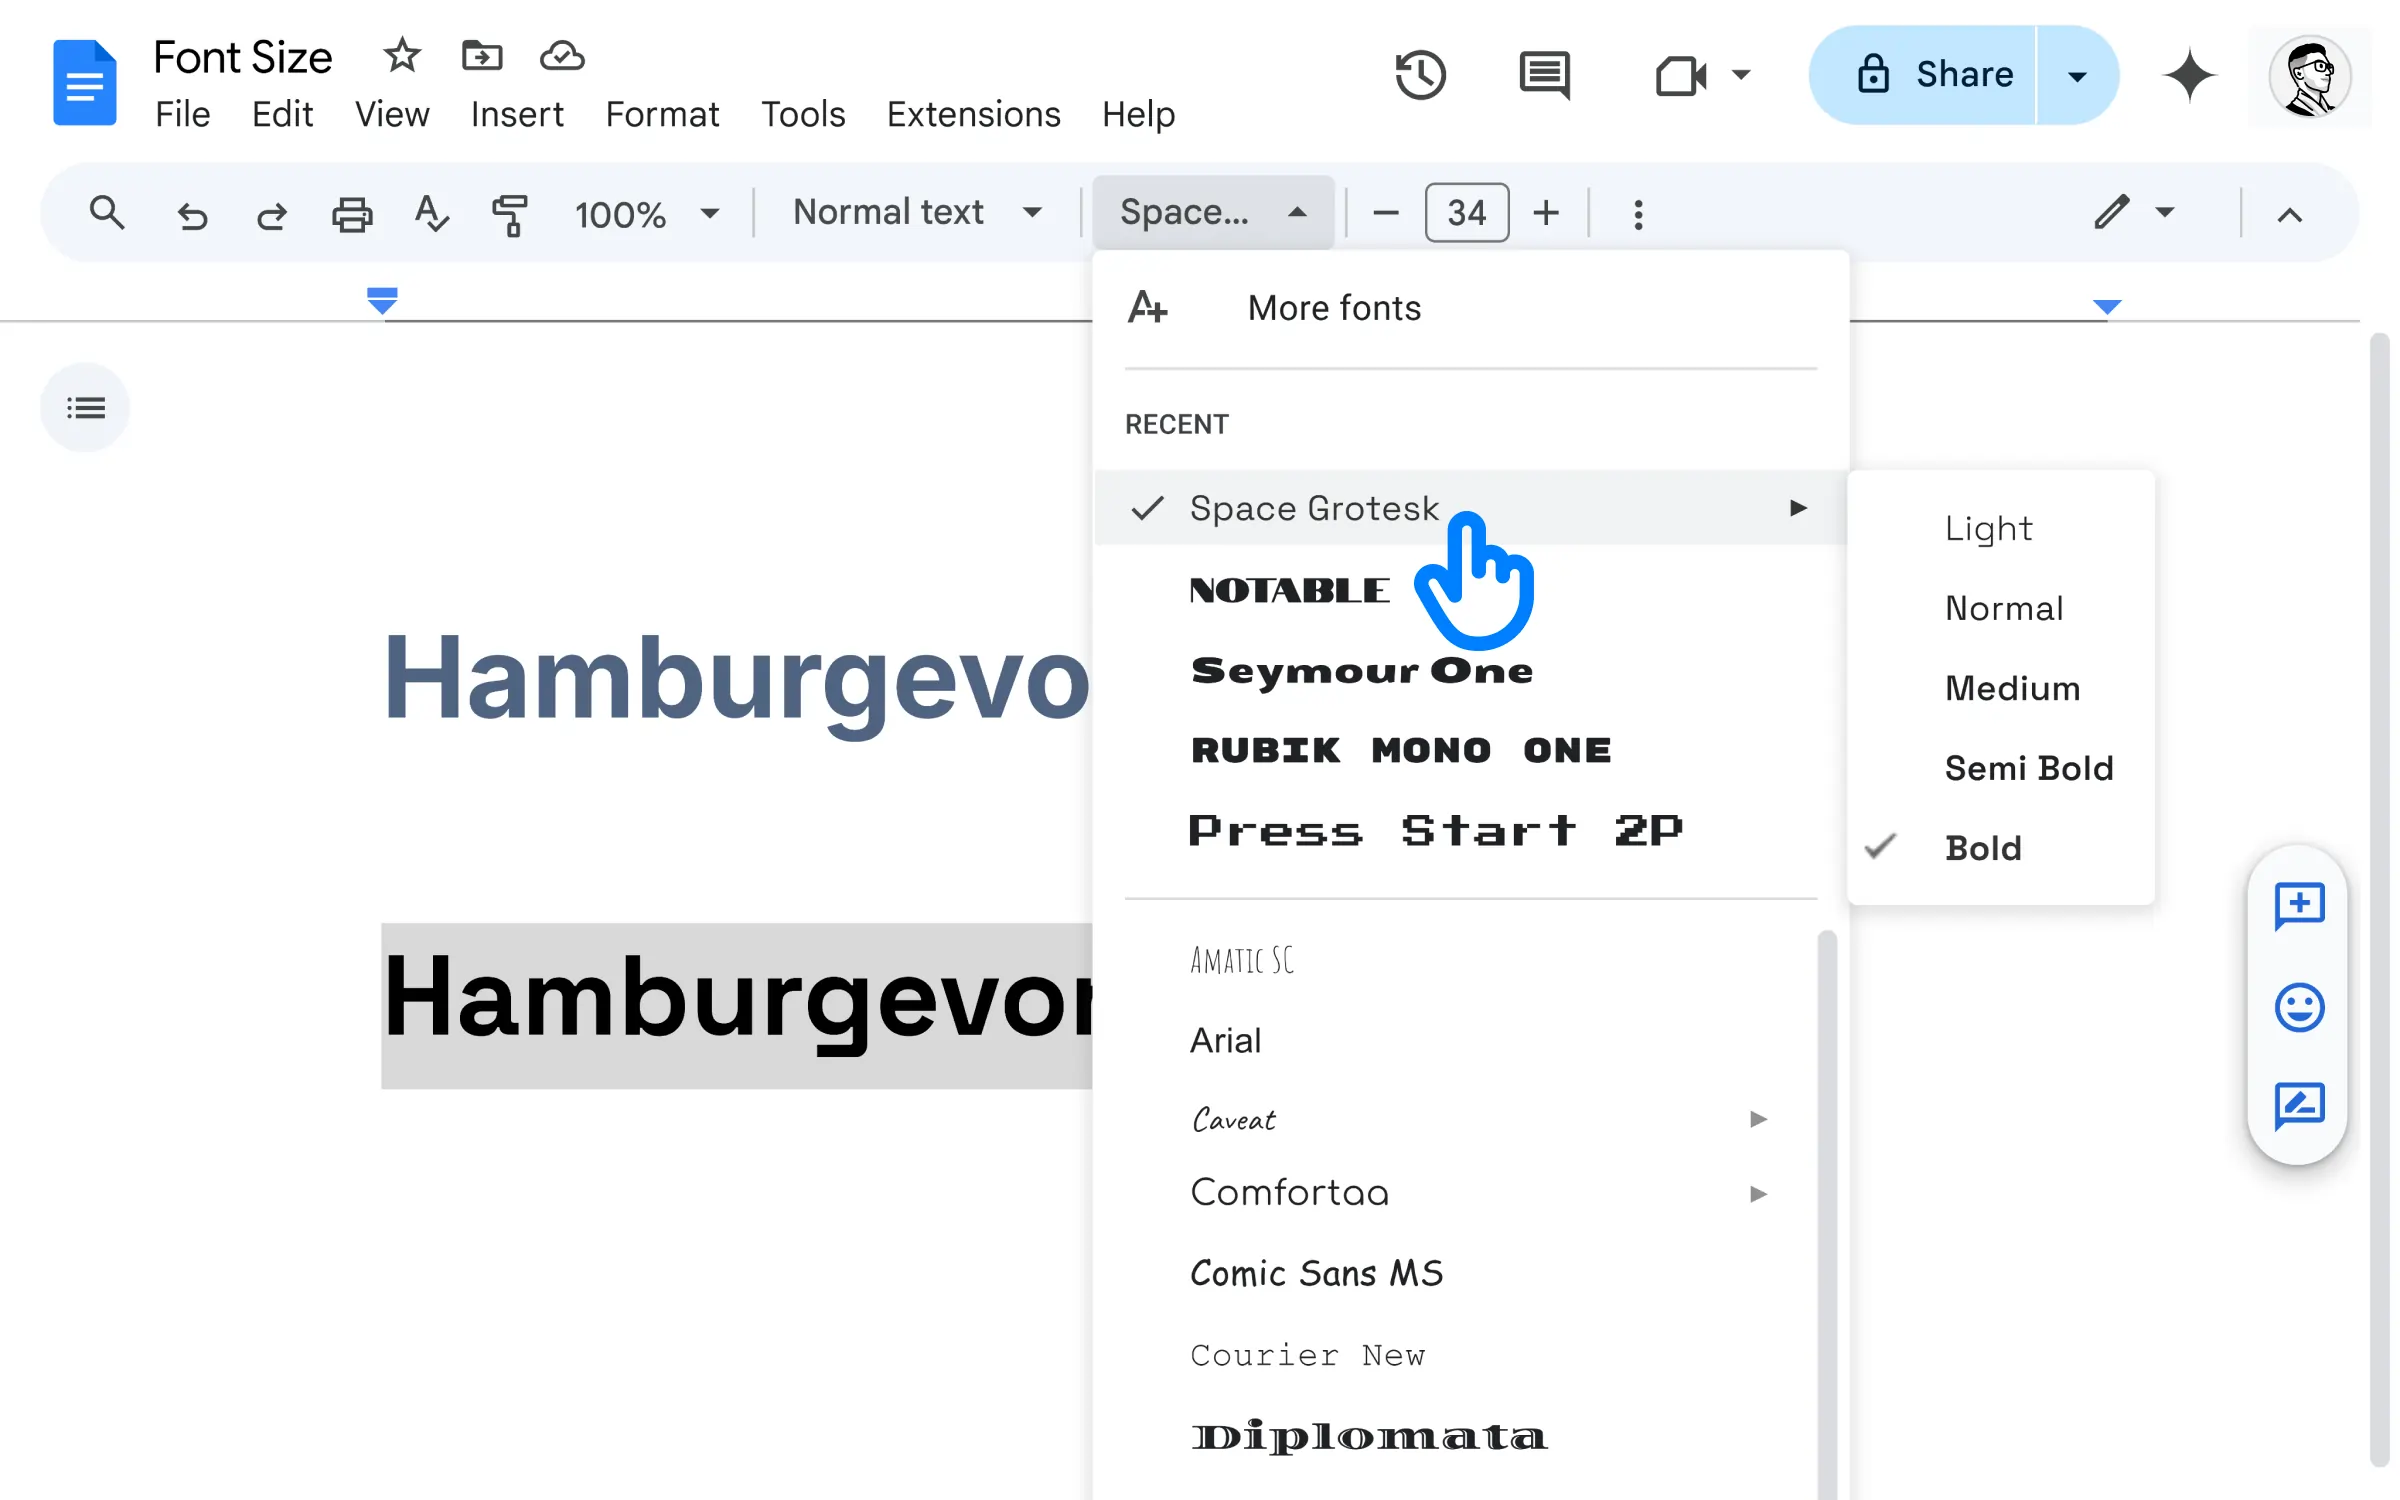Hide the menus with the chevron arrow
This screenshot has height=1500, width=2400.
point(2290,214)
